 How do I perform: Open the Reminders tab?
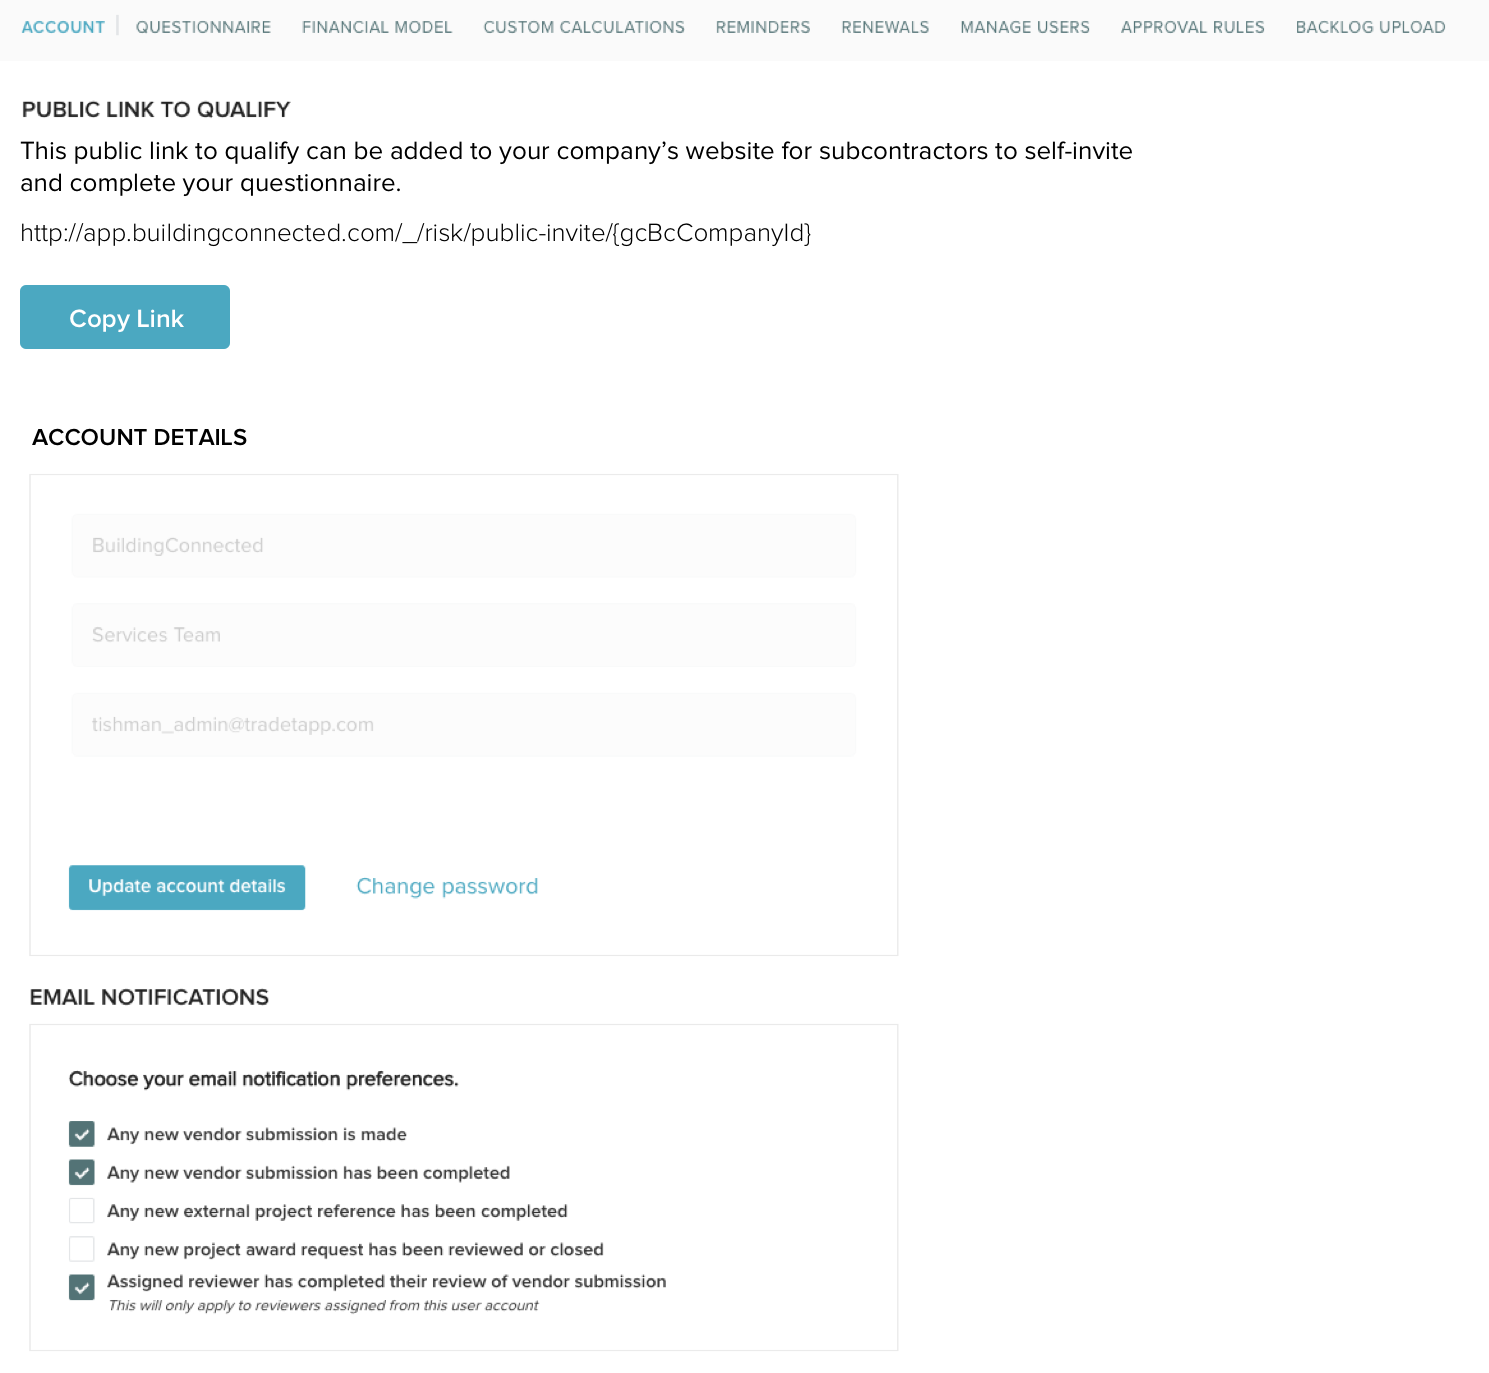763,27
